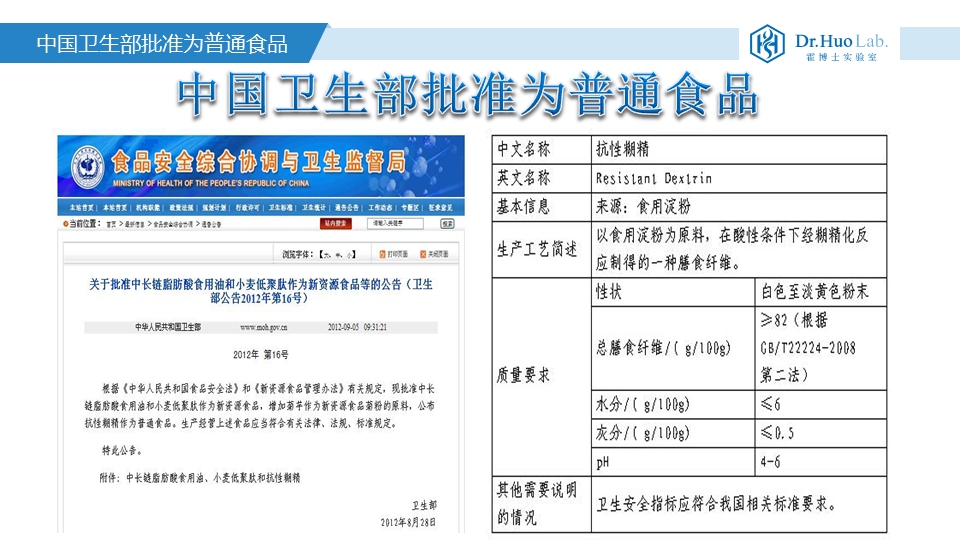This screenshot has width=960, height=540.
Task: Click the www.moh.gov.cn source text
Action: coord(264,328)
